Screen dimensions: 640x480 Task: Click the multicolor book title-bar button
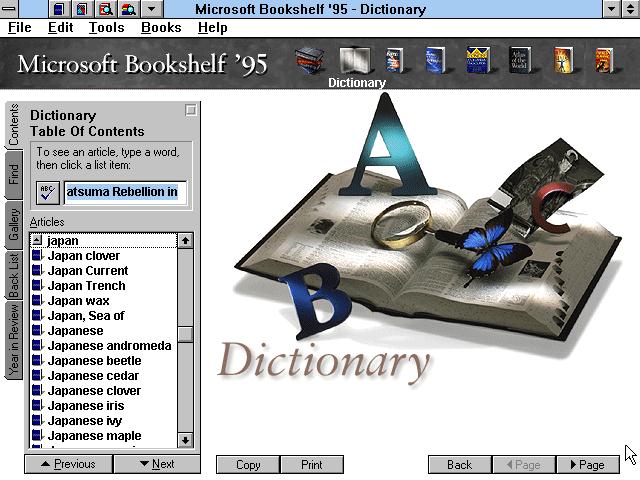[x=82, y=9]
